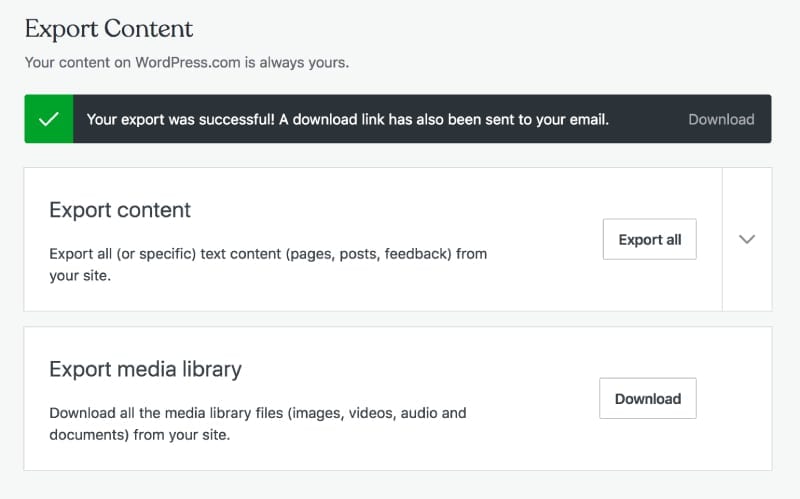This screenshot has height=499, width=800.
Task: Click 'documents) from your site' in media card
Action: (139, 435)
